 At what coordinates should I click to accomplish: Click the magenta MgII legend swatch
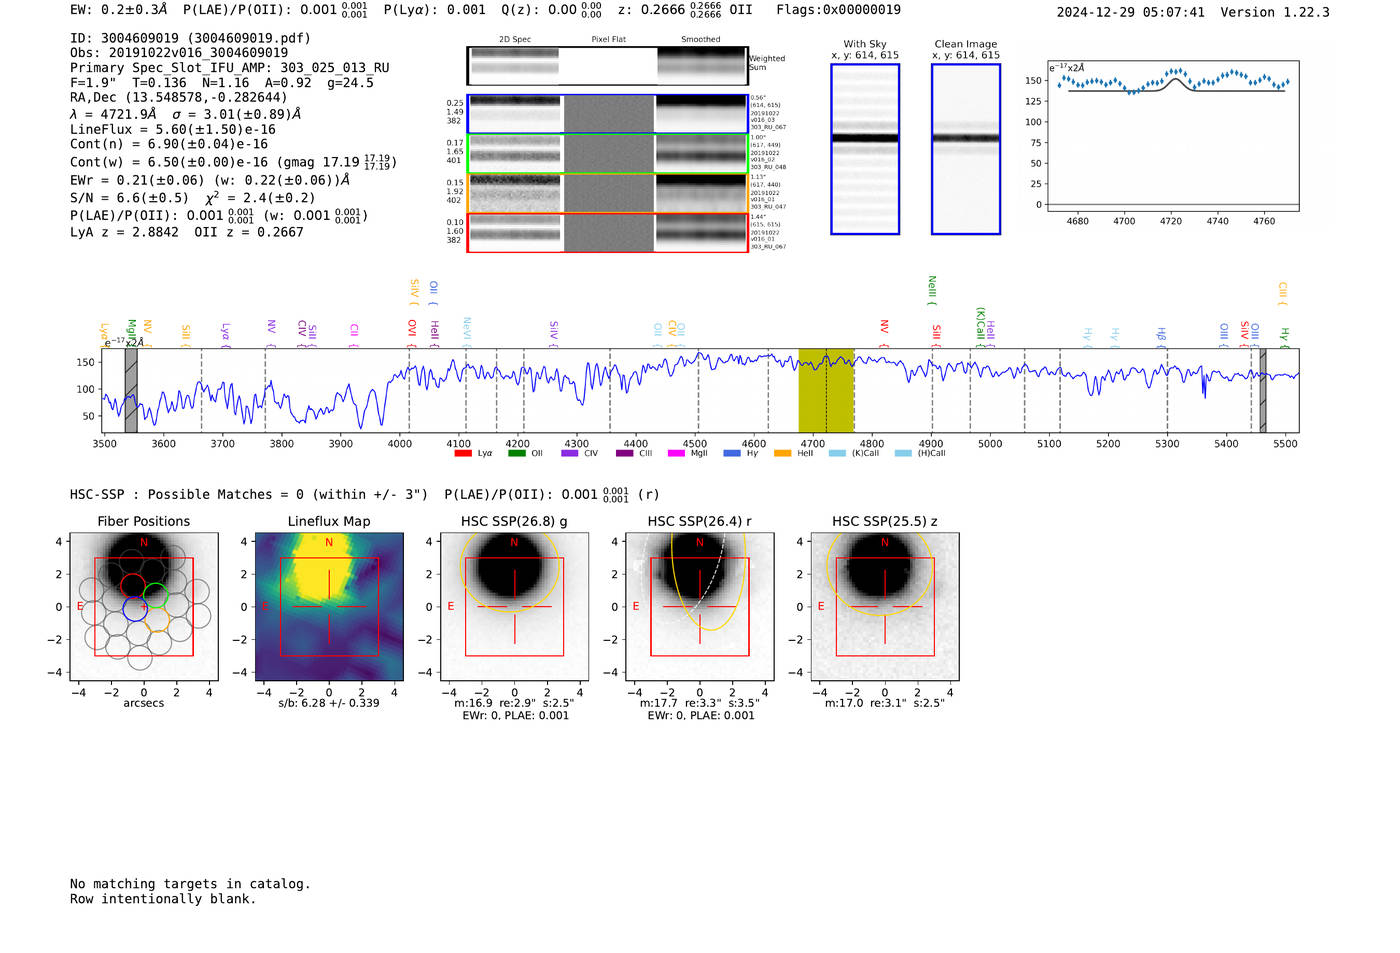coord(676,453)
